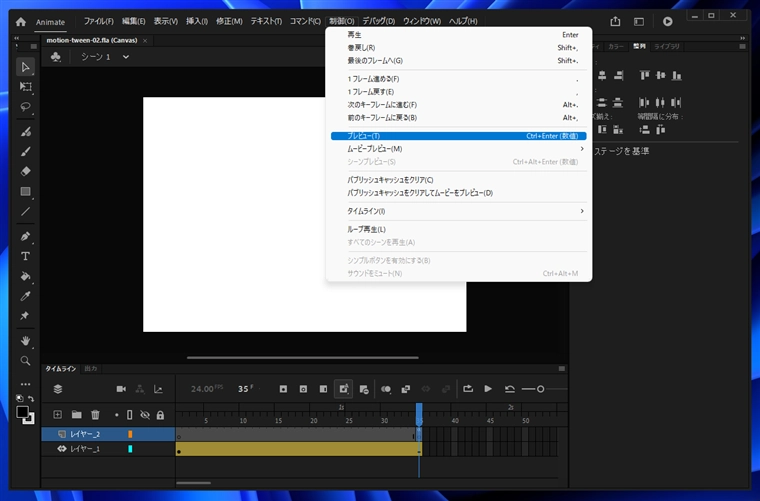This screenshot has width=760, height=501.
Task: Collapse the tools panel double-arrow
Action: (x=16, y=38)
